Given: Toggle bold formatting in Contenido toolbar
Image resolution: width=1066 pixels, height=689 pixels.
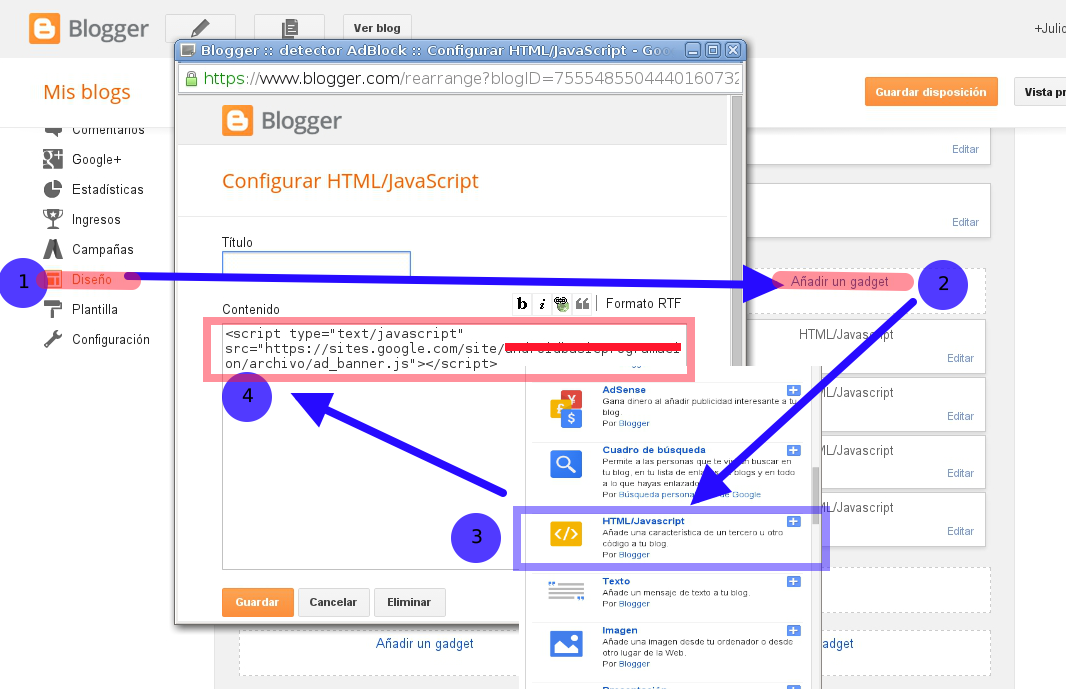Looking at the screenshot, I should (x=522, y=303).
